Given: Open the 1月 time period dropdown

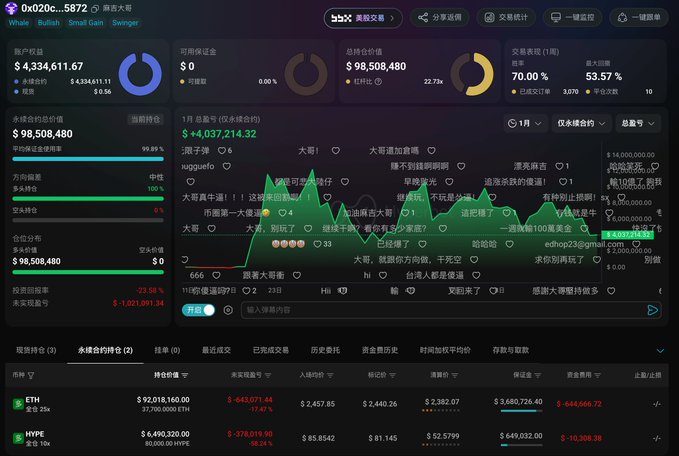Looking at the screenshot, I should tap(524, 123).
